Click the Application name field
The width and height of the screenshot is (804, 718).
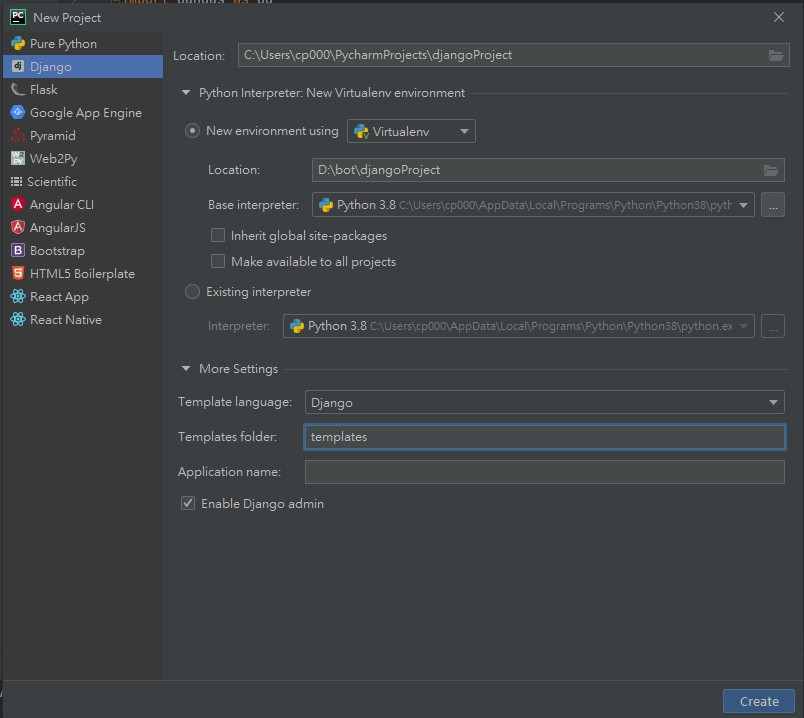coord(545,472)
